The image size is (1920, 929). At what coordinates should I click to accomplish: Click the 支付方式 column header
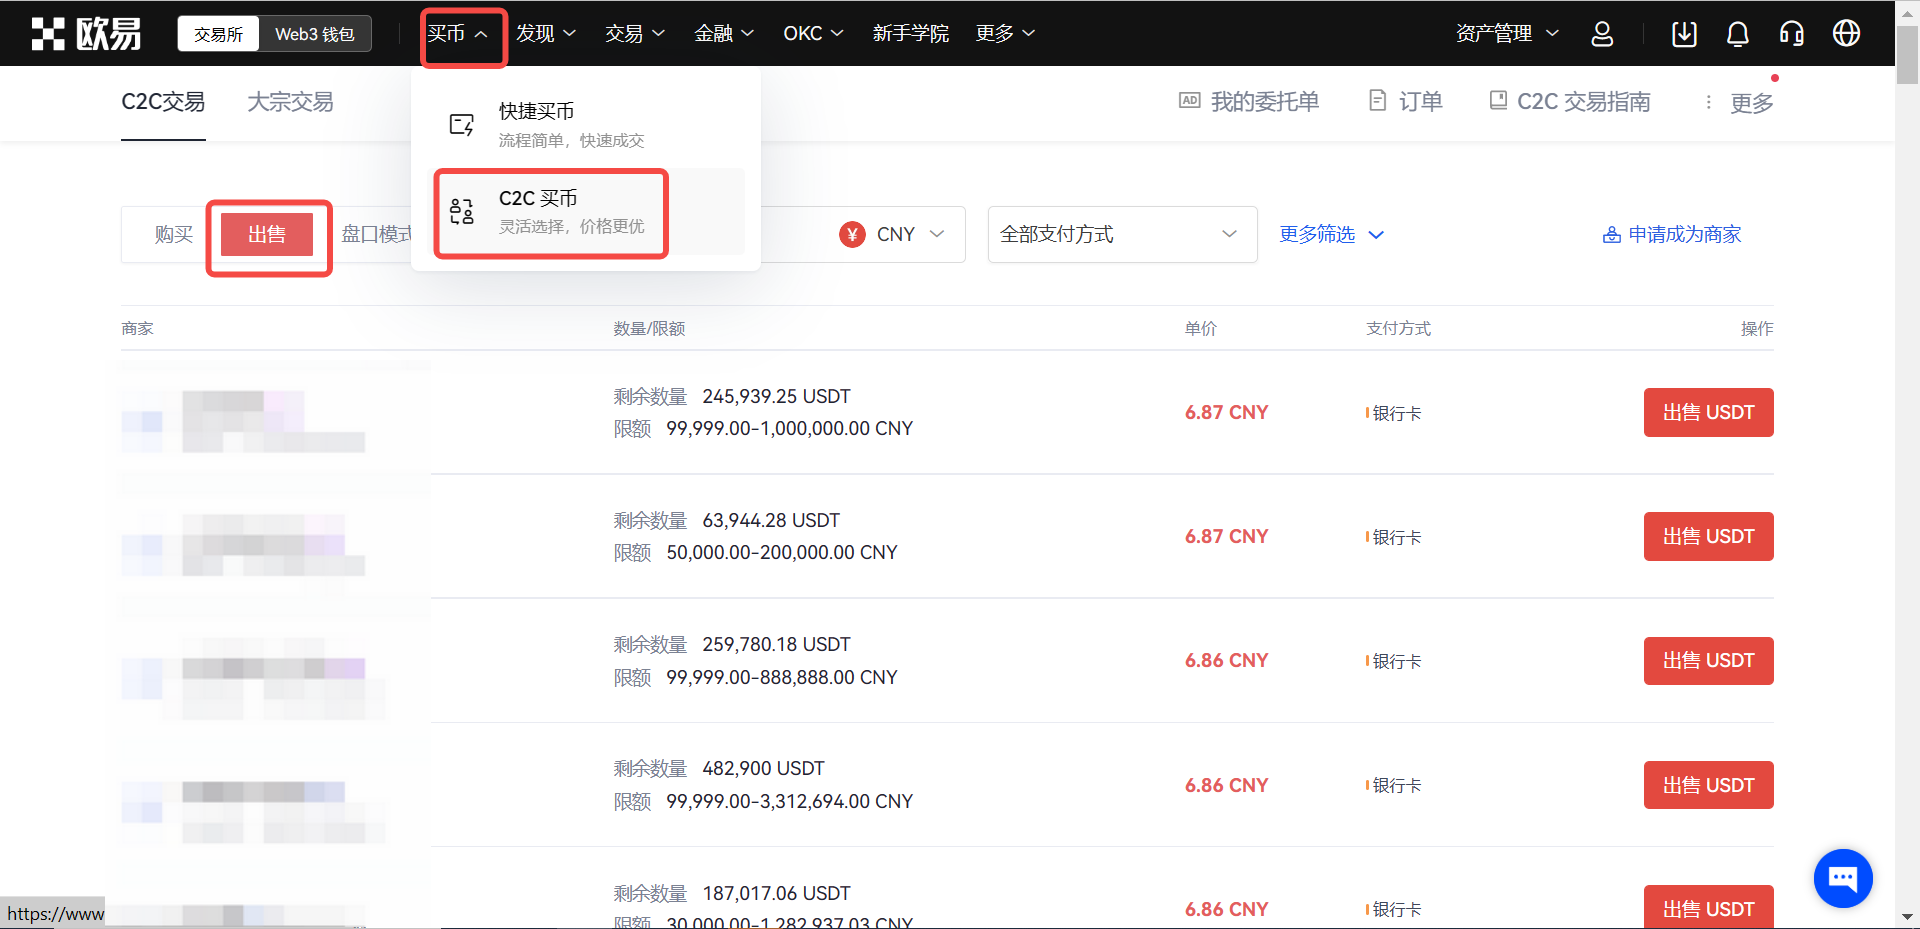(x=1398, y=328)
